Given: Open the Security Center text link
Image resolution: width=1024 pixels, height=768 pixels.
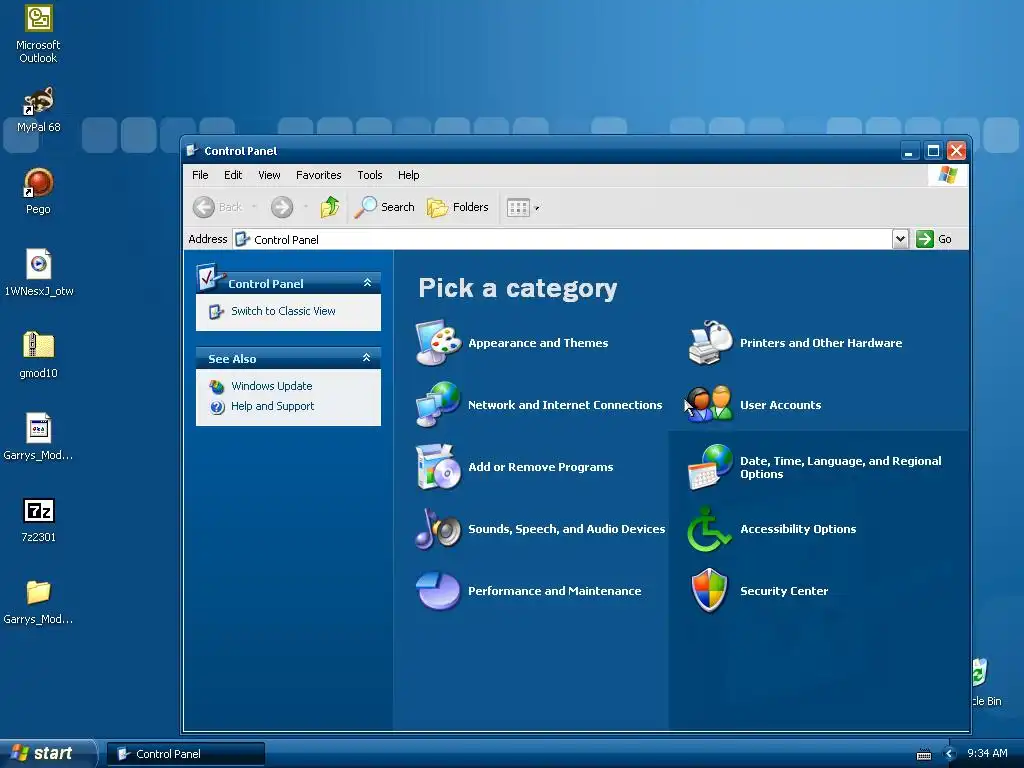Looking at the screenshot, I should click(x=784, y=591).
